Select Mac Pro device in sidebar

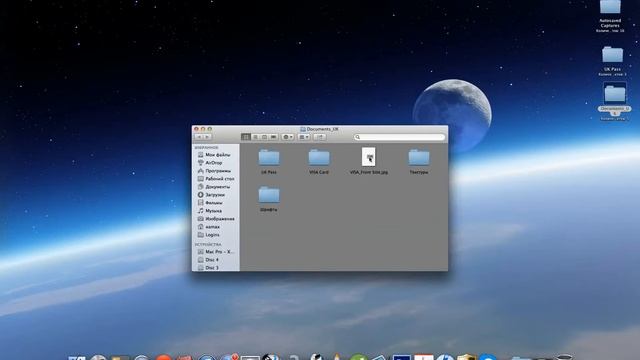pyautogui.click(x=216, y=252)
